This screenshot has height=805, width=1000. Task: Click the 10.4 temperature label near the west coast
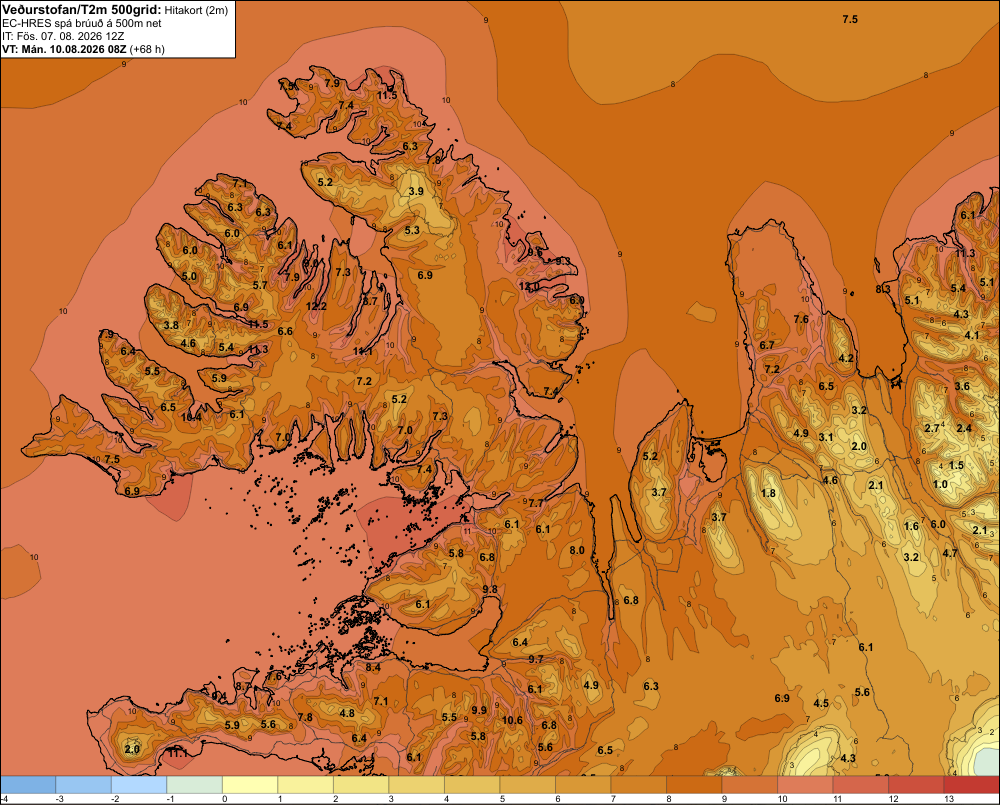pos(191,417)
